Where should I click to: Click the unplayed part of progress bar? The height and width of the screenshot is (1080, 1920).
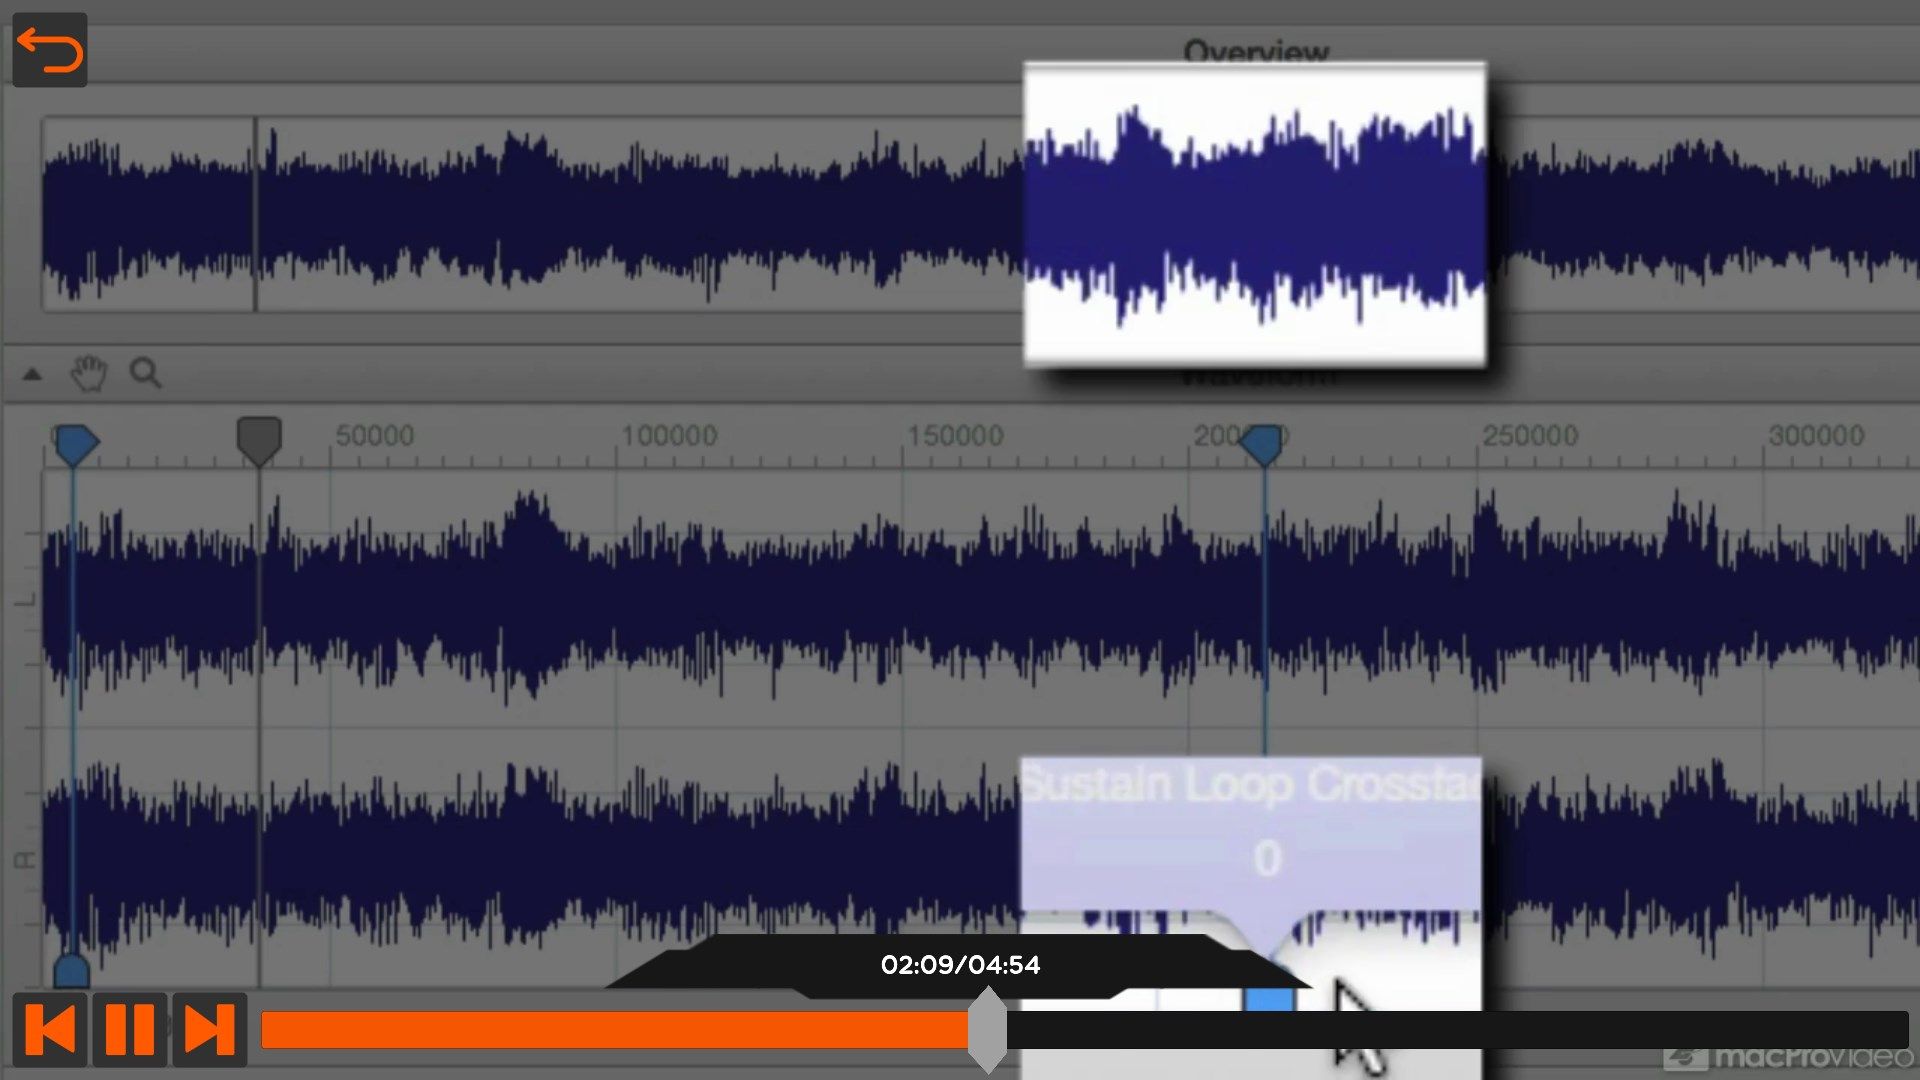click(x=1457, y=1030)
